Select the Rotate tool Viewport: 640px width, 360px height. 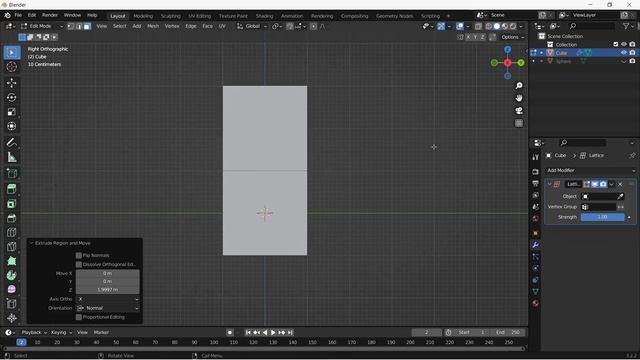pos(11,97)
